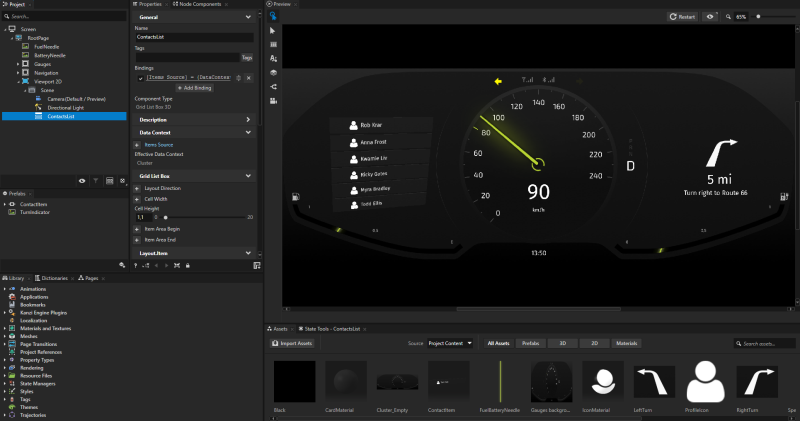Click the filter icon in Project panel
800x421 pixels.
tap(96, 181)
